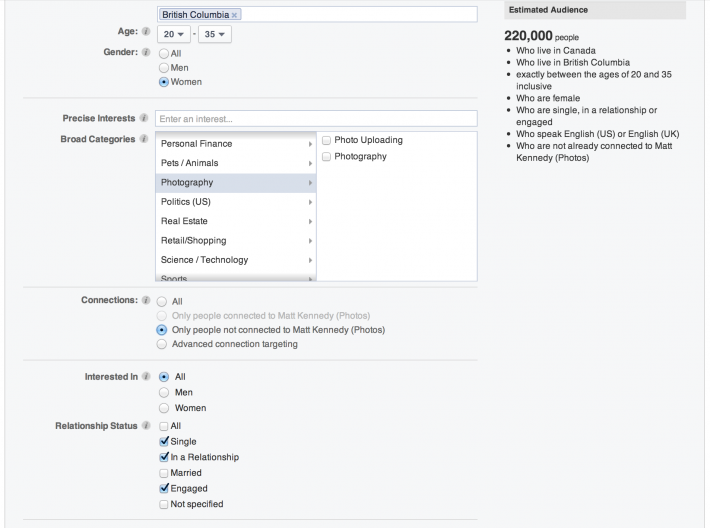Select Pets / Animals broad category

tap(236, 163)
